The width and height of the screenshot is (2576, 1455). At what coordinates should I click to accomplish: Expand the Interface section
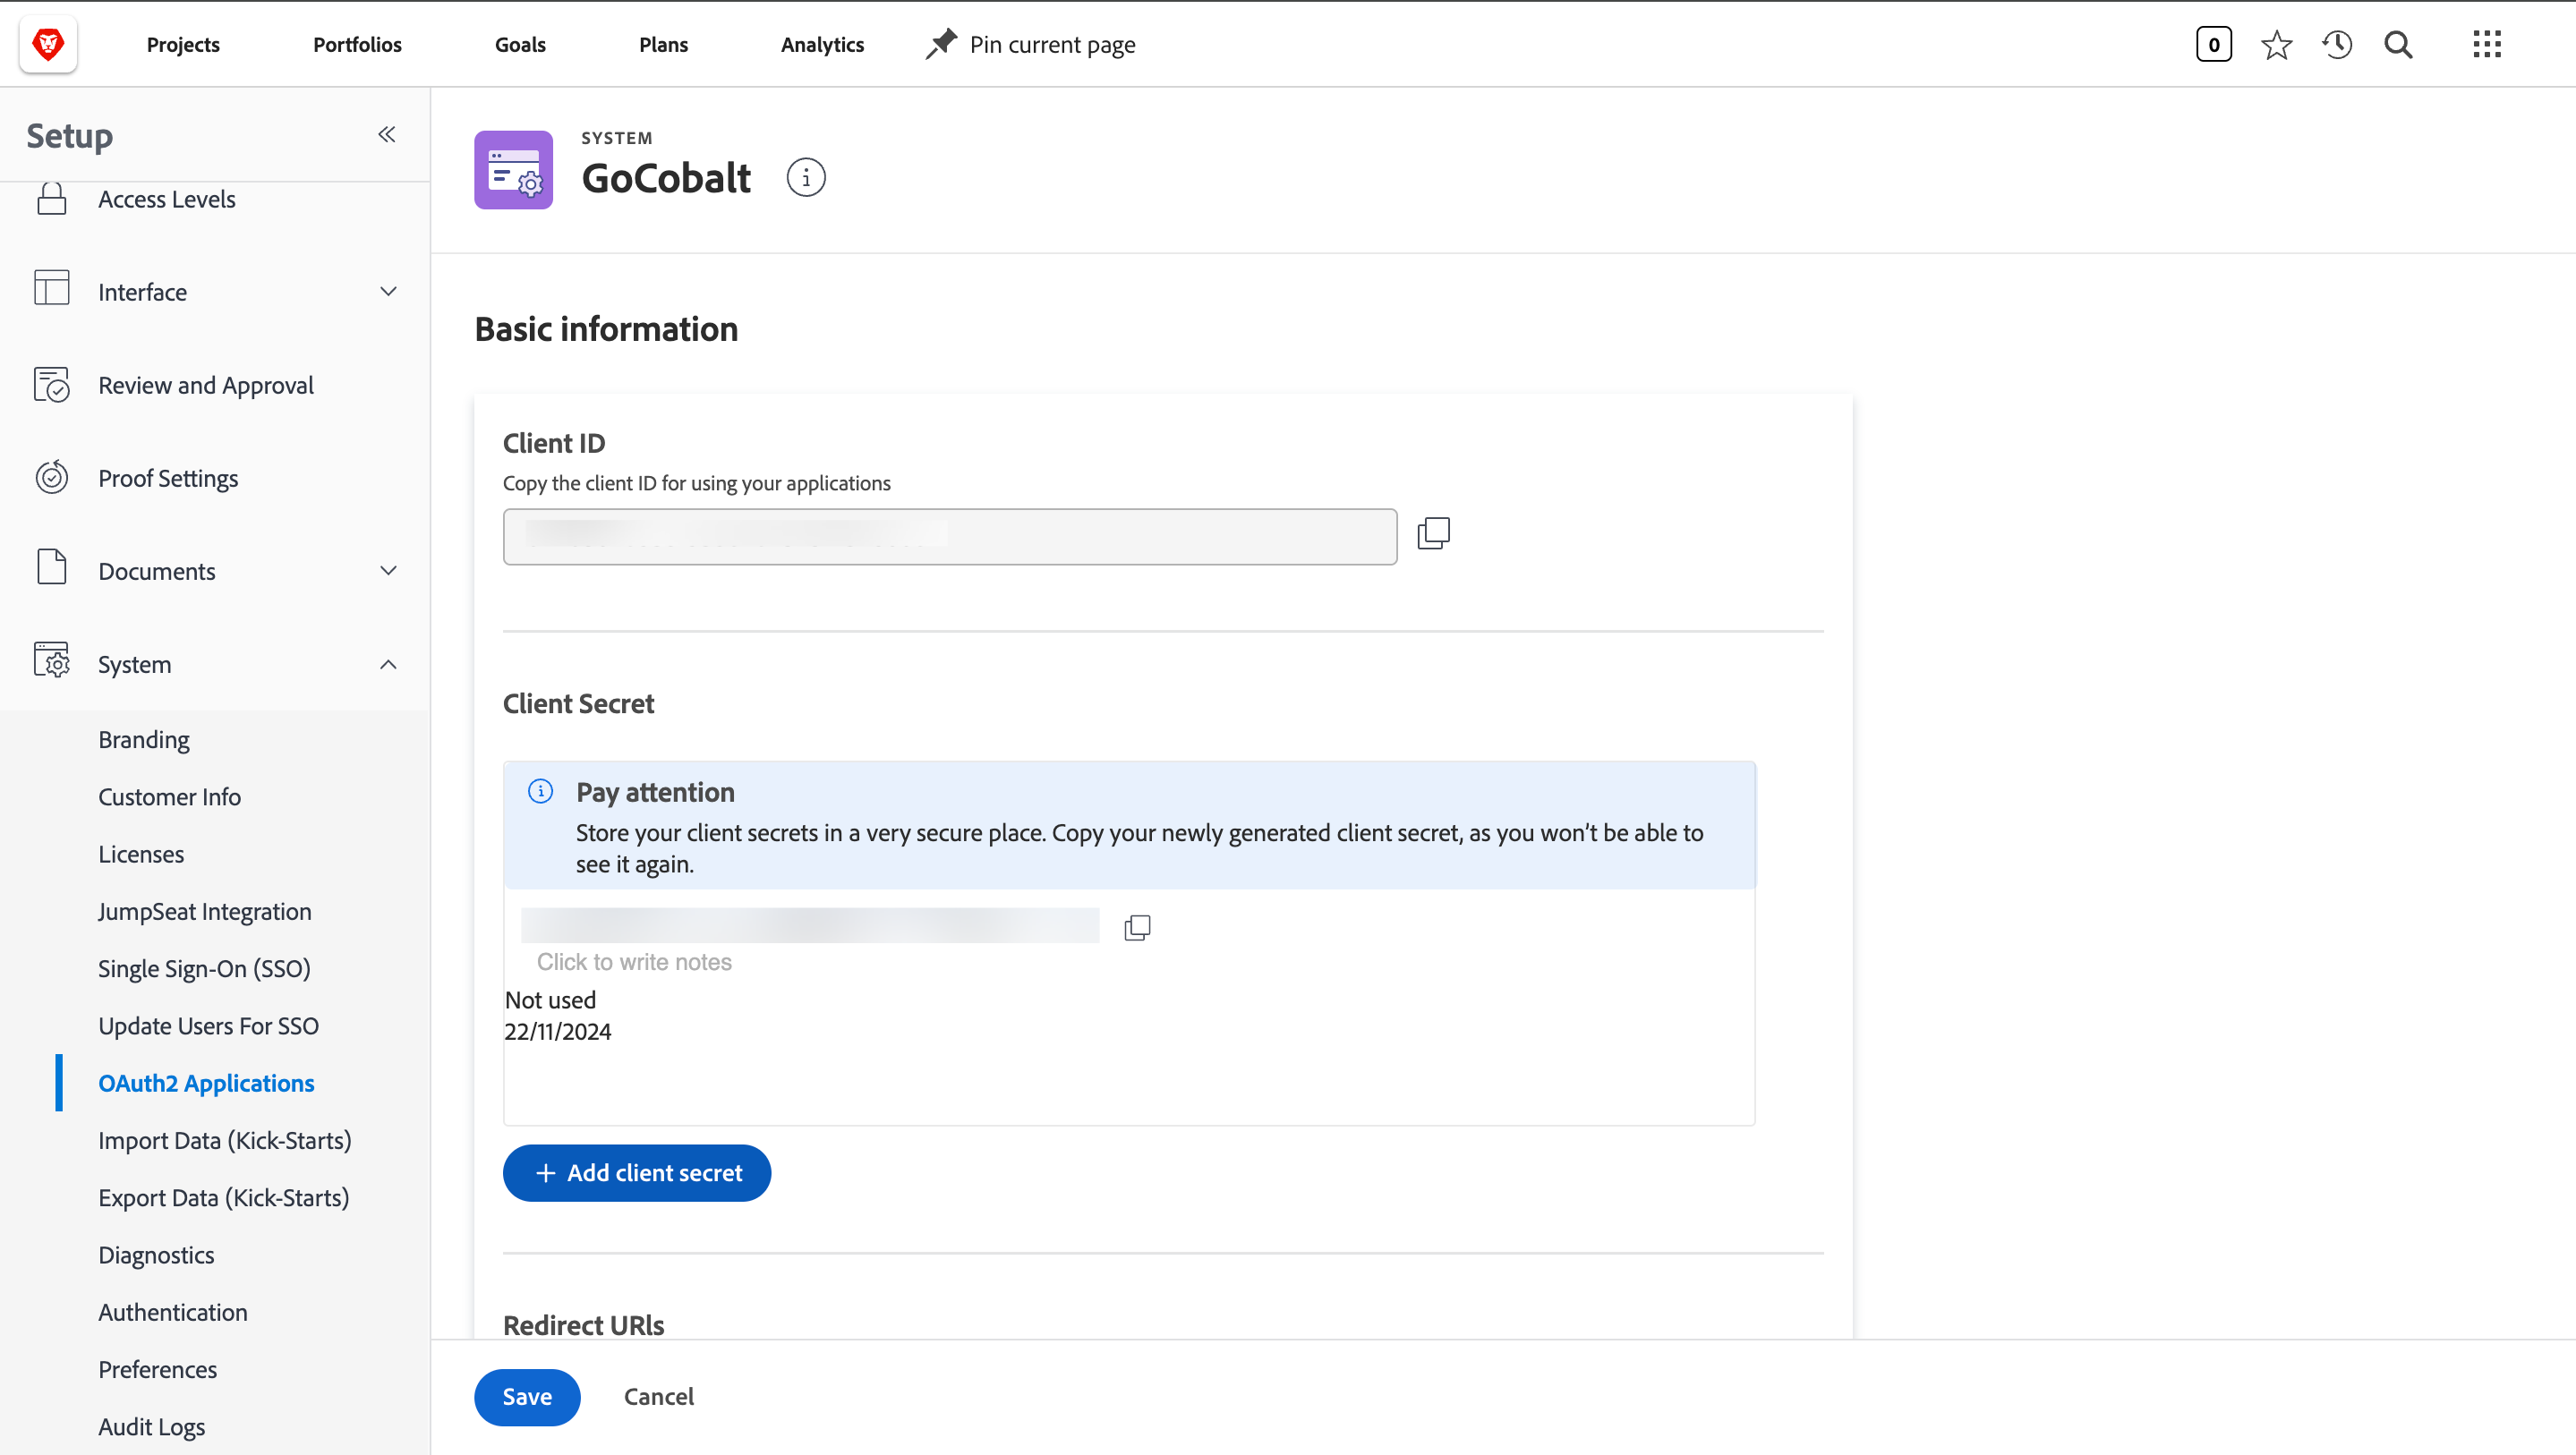coord(388,292)
